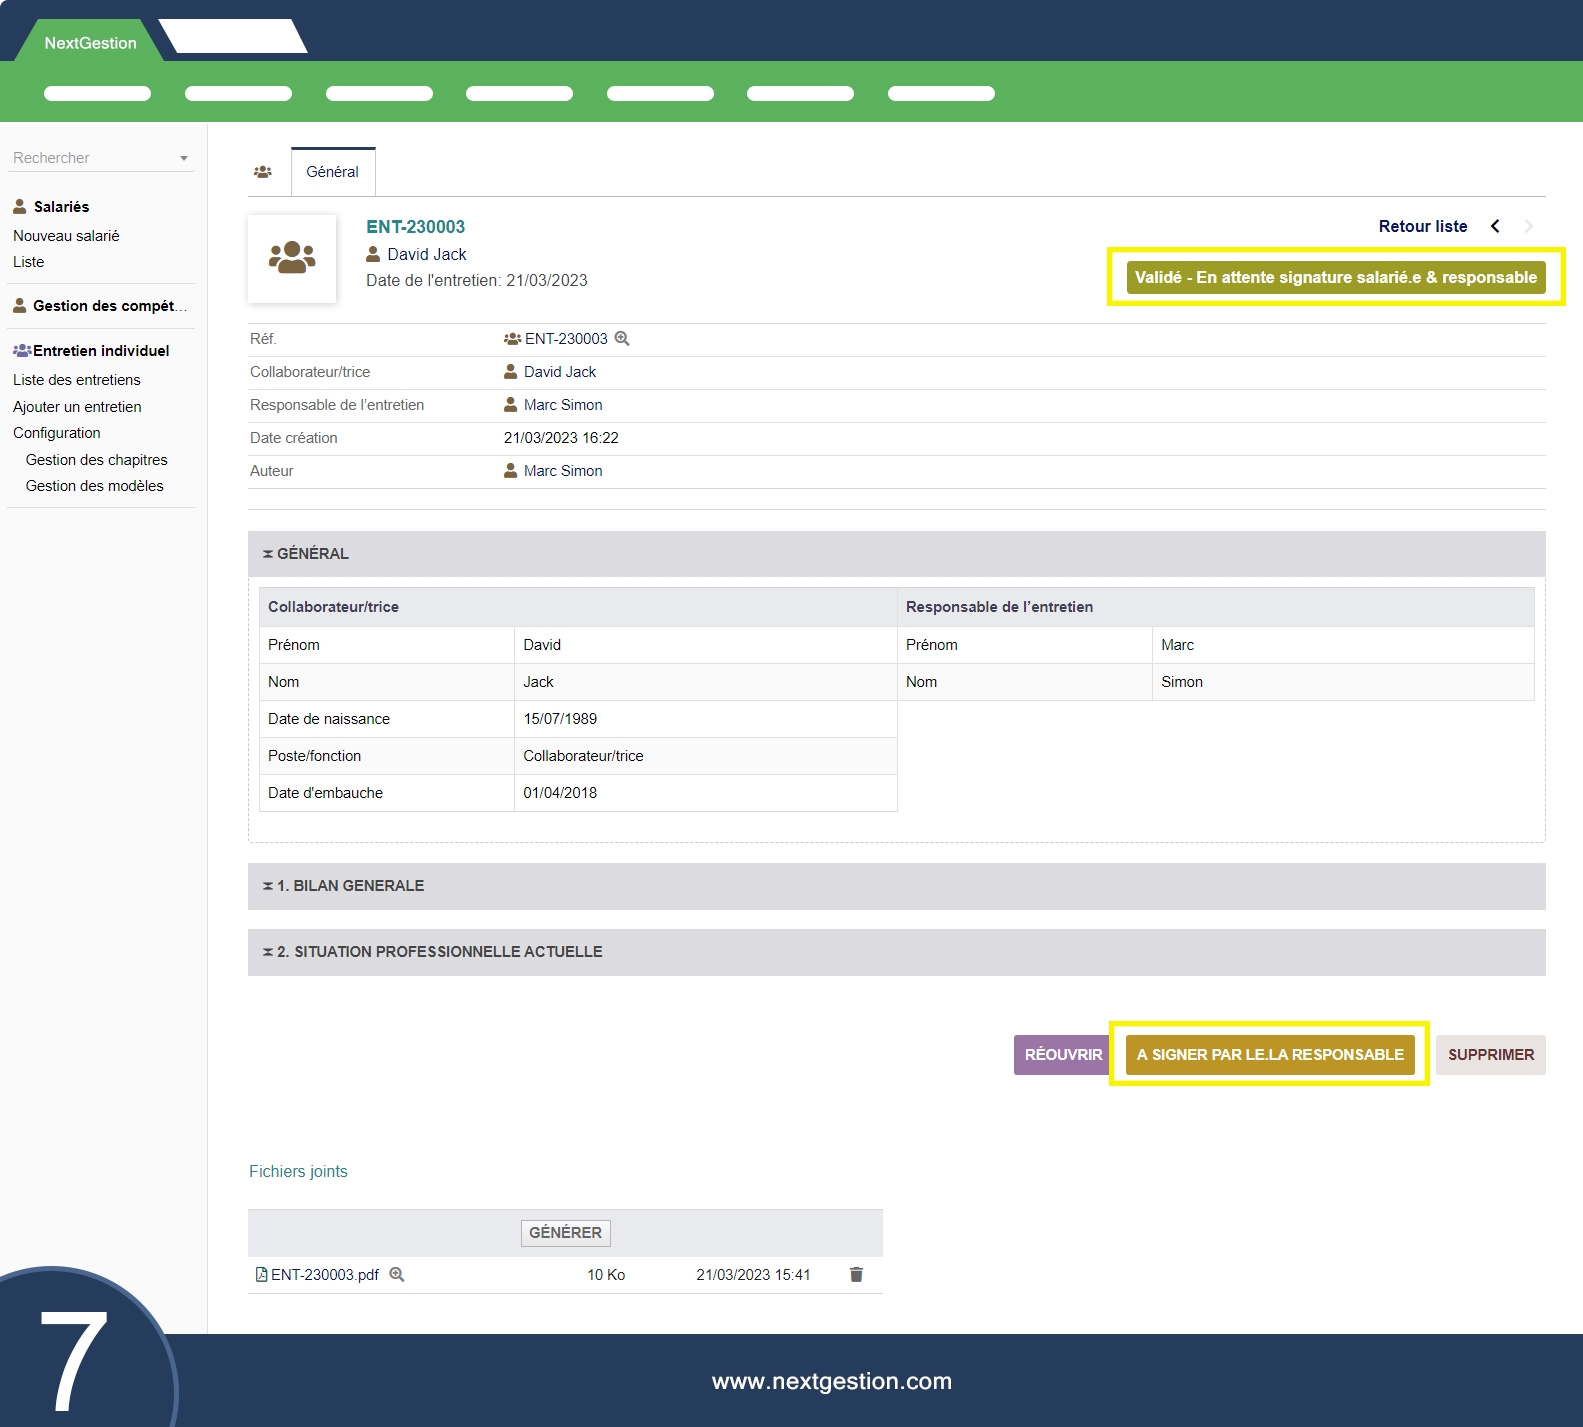Click the PDF file icon for ENT-230003.pdf

coord(261,1275)
